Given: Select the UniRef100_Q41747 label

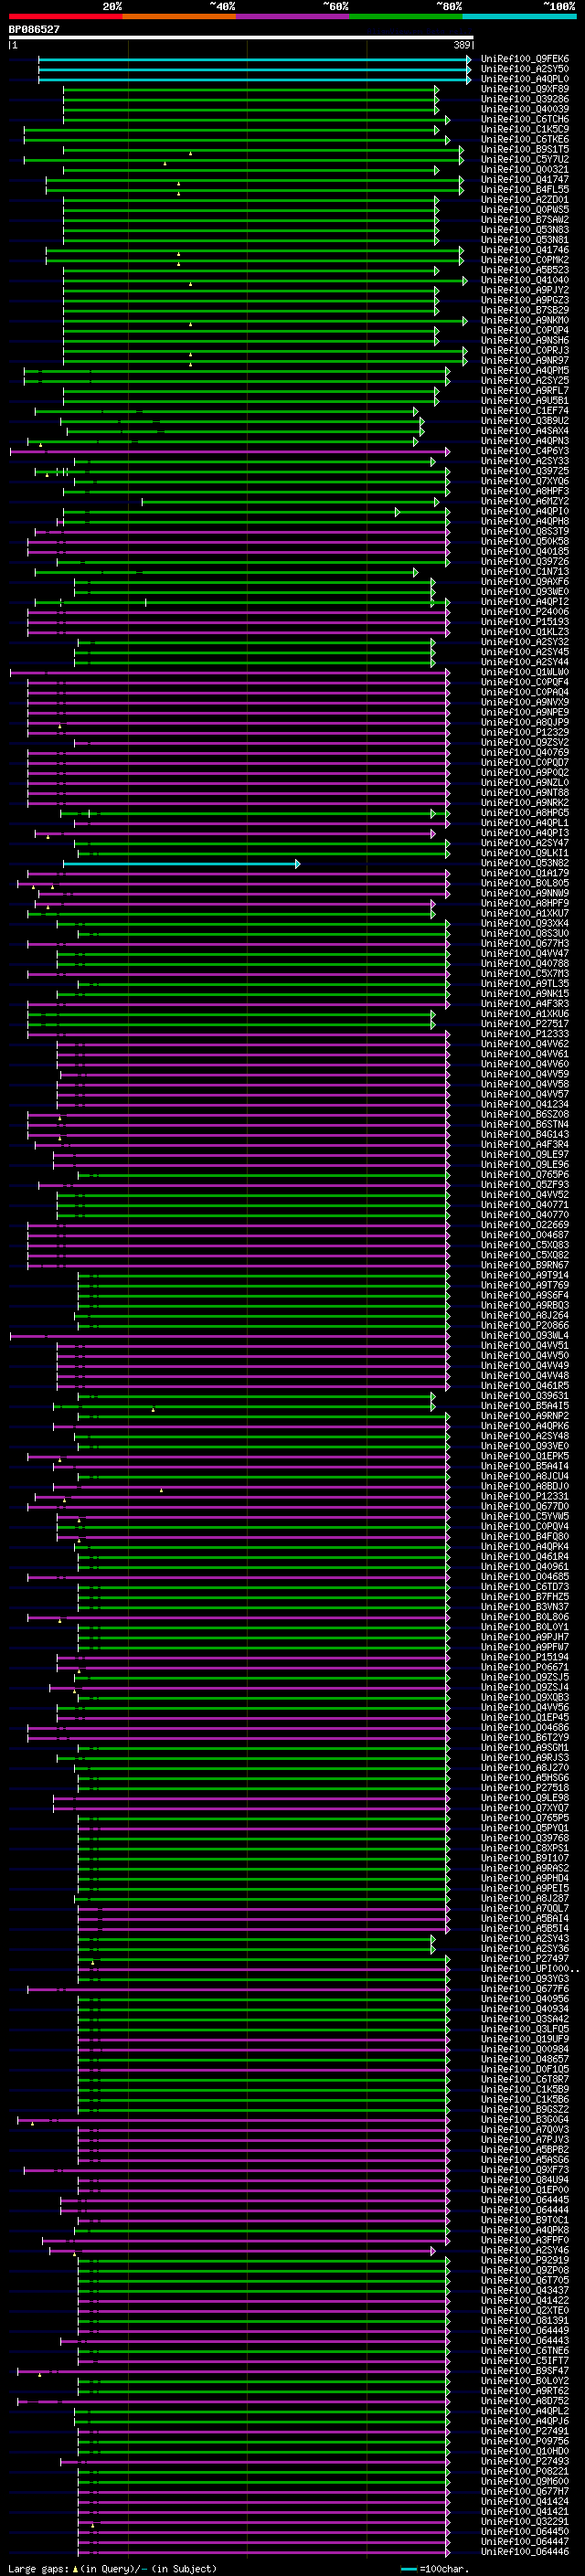Looking at the screenshot, I should point(524,180).
